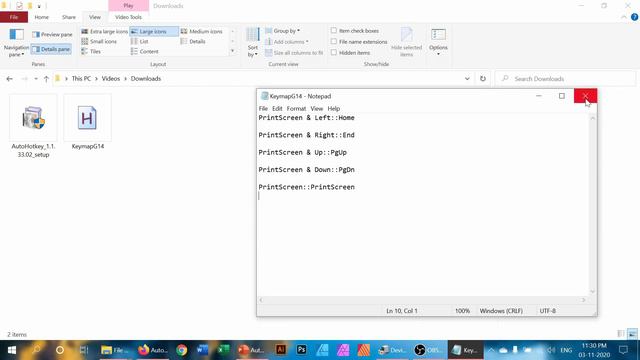Select Extra large icons layout
Image resolution: width=640 pixels, height=360 pixels.
coord(104,31)
